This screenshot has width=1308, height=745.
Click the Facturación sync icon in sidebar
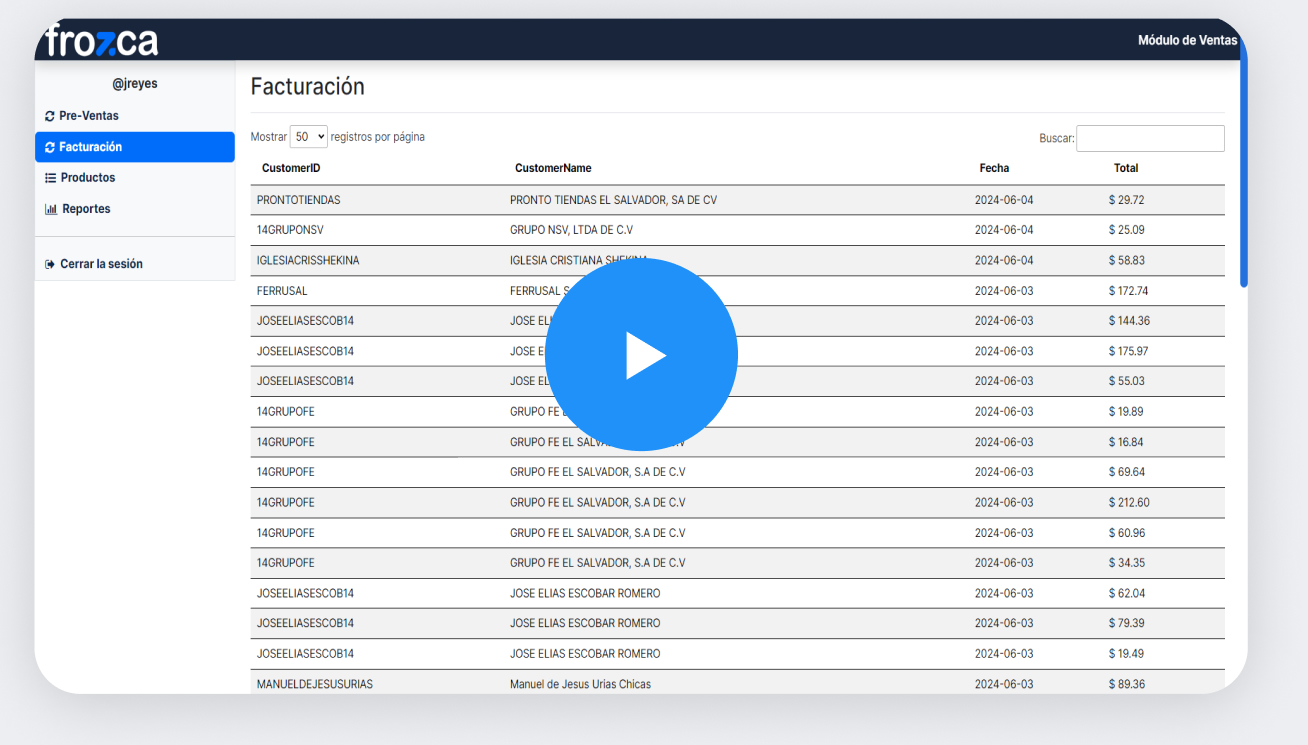pos(50,147)
